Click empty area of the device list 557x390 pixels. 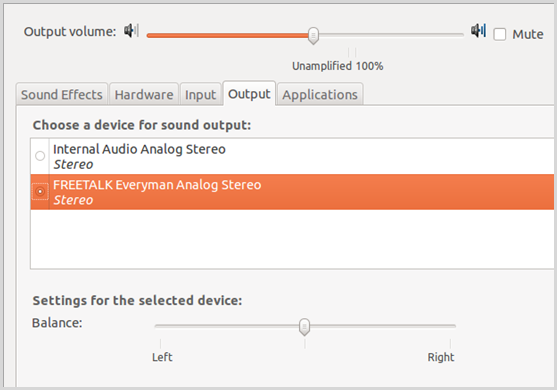tap(292, 239)
